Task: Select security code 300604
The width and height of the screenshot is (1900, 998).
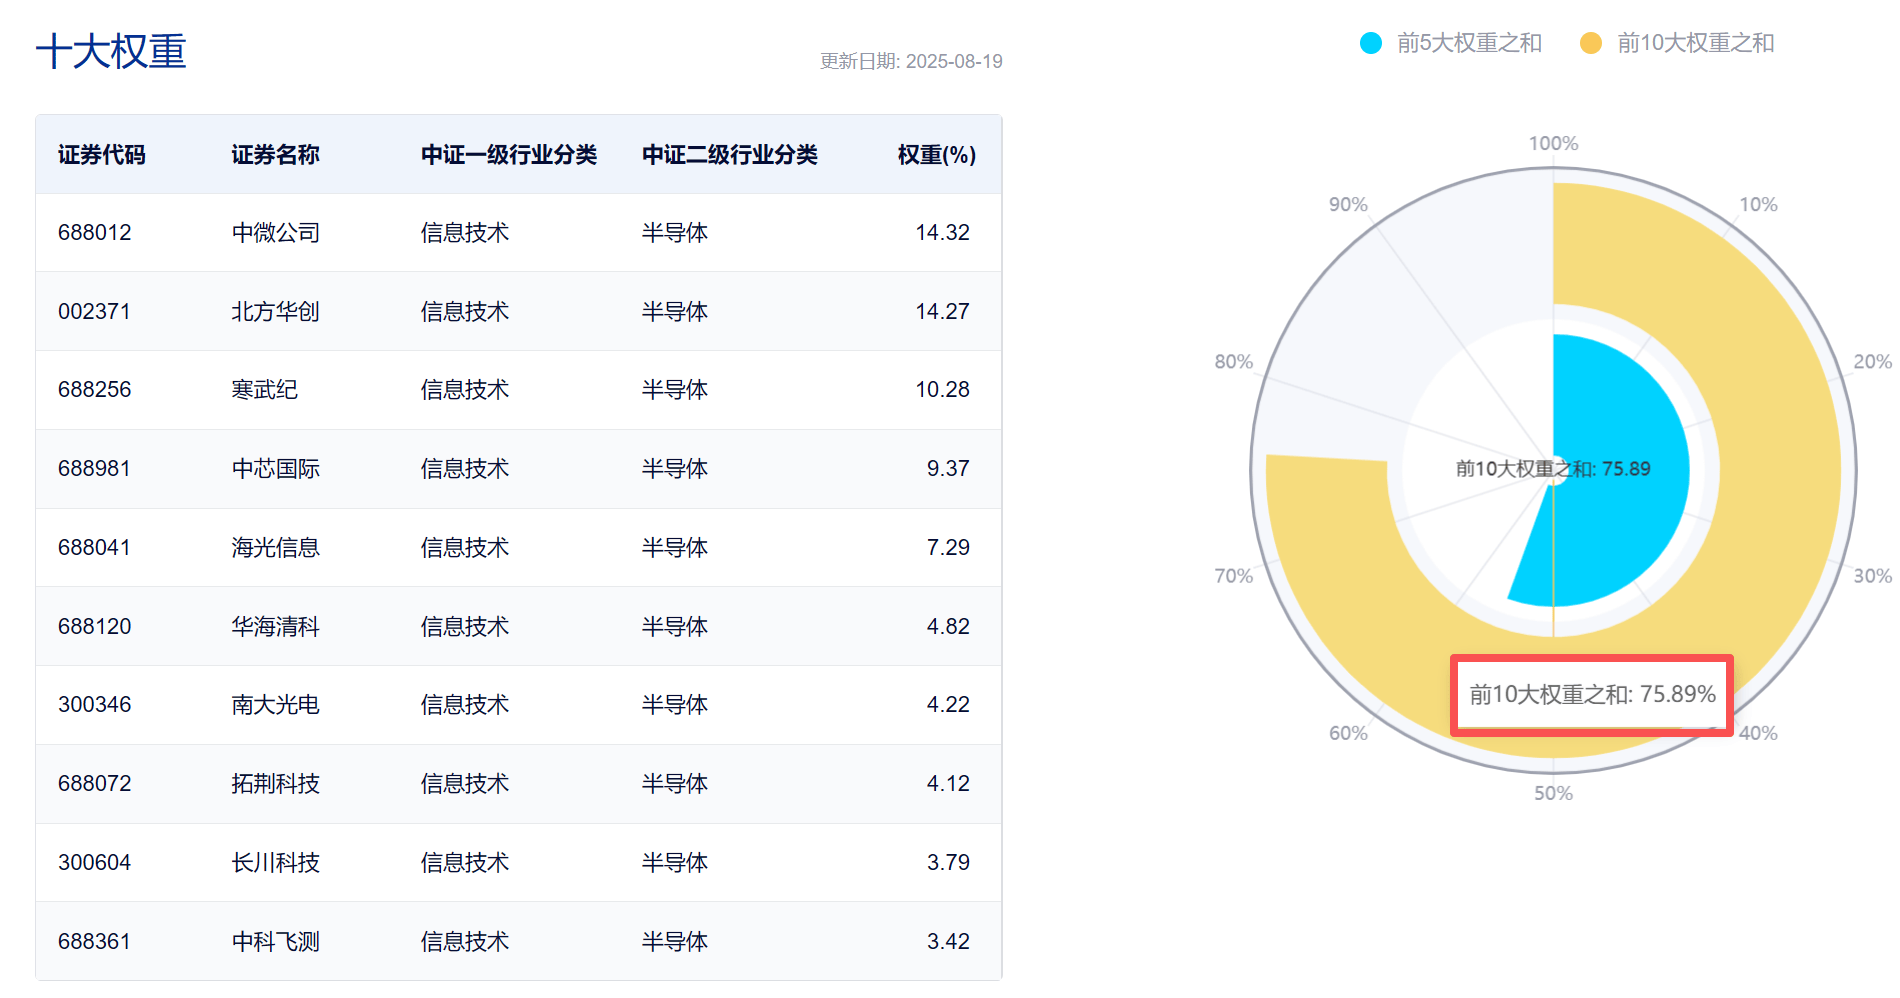Action: point(95,863)
